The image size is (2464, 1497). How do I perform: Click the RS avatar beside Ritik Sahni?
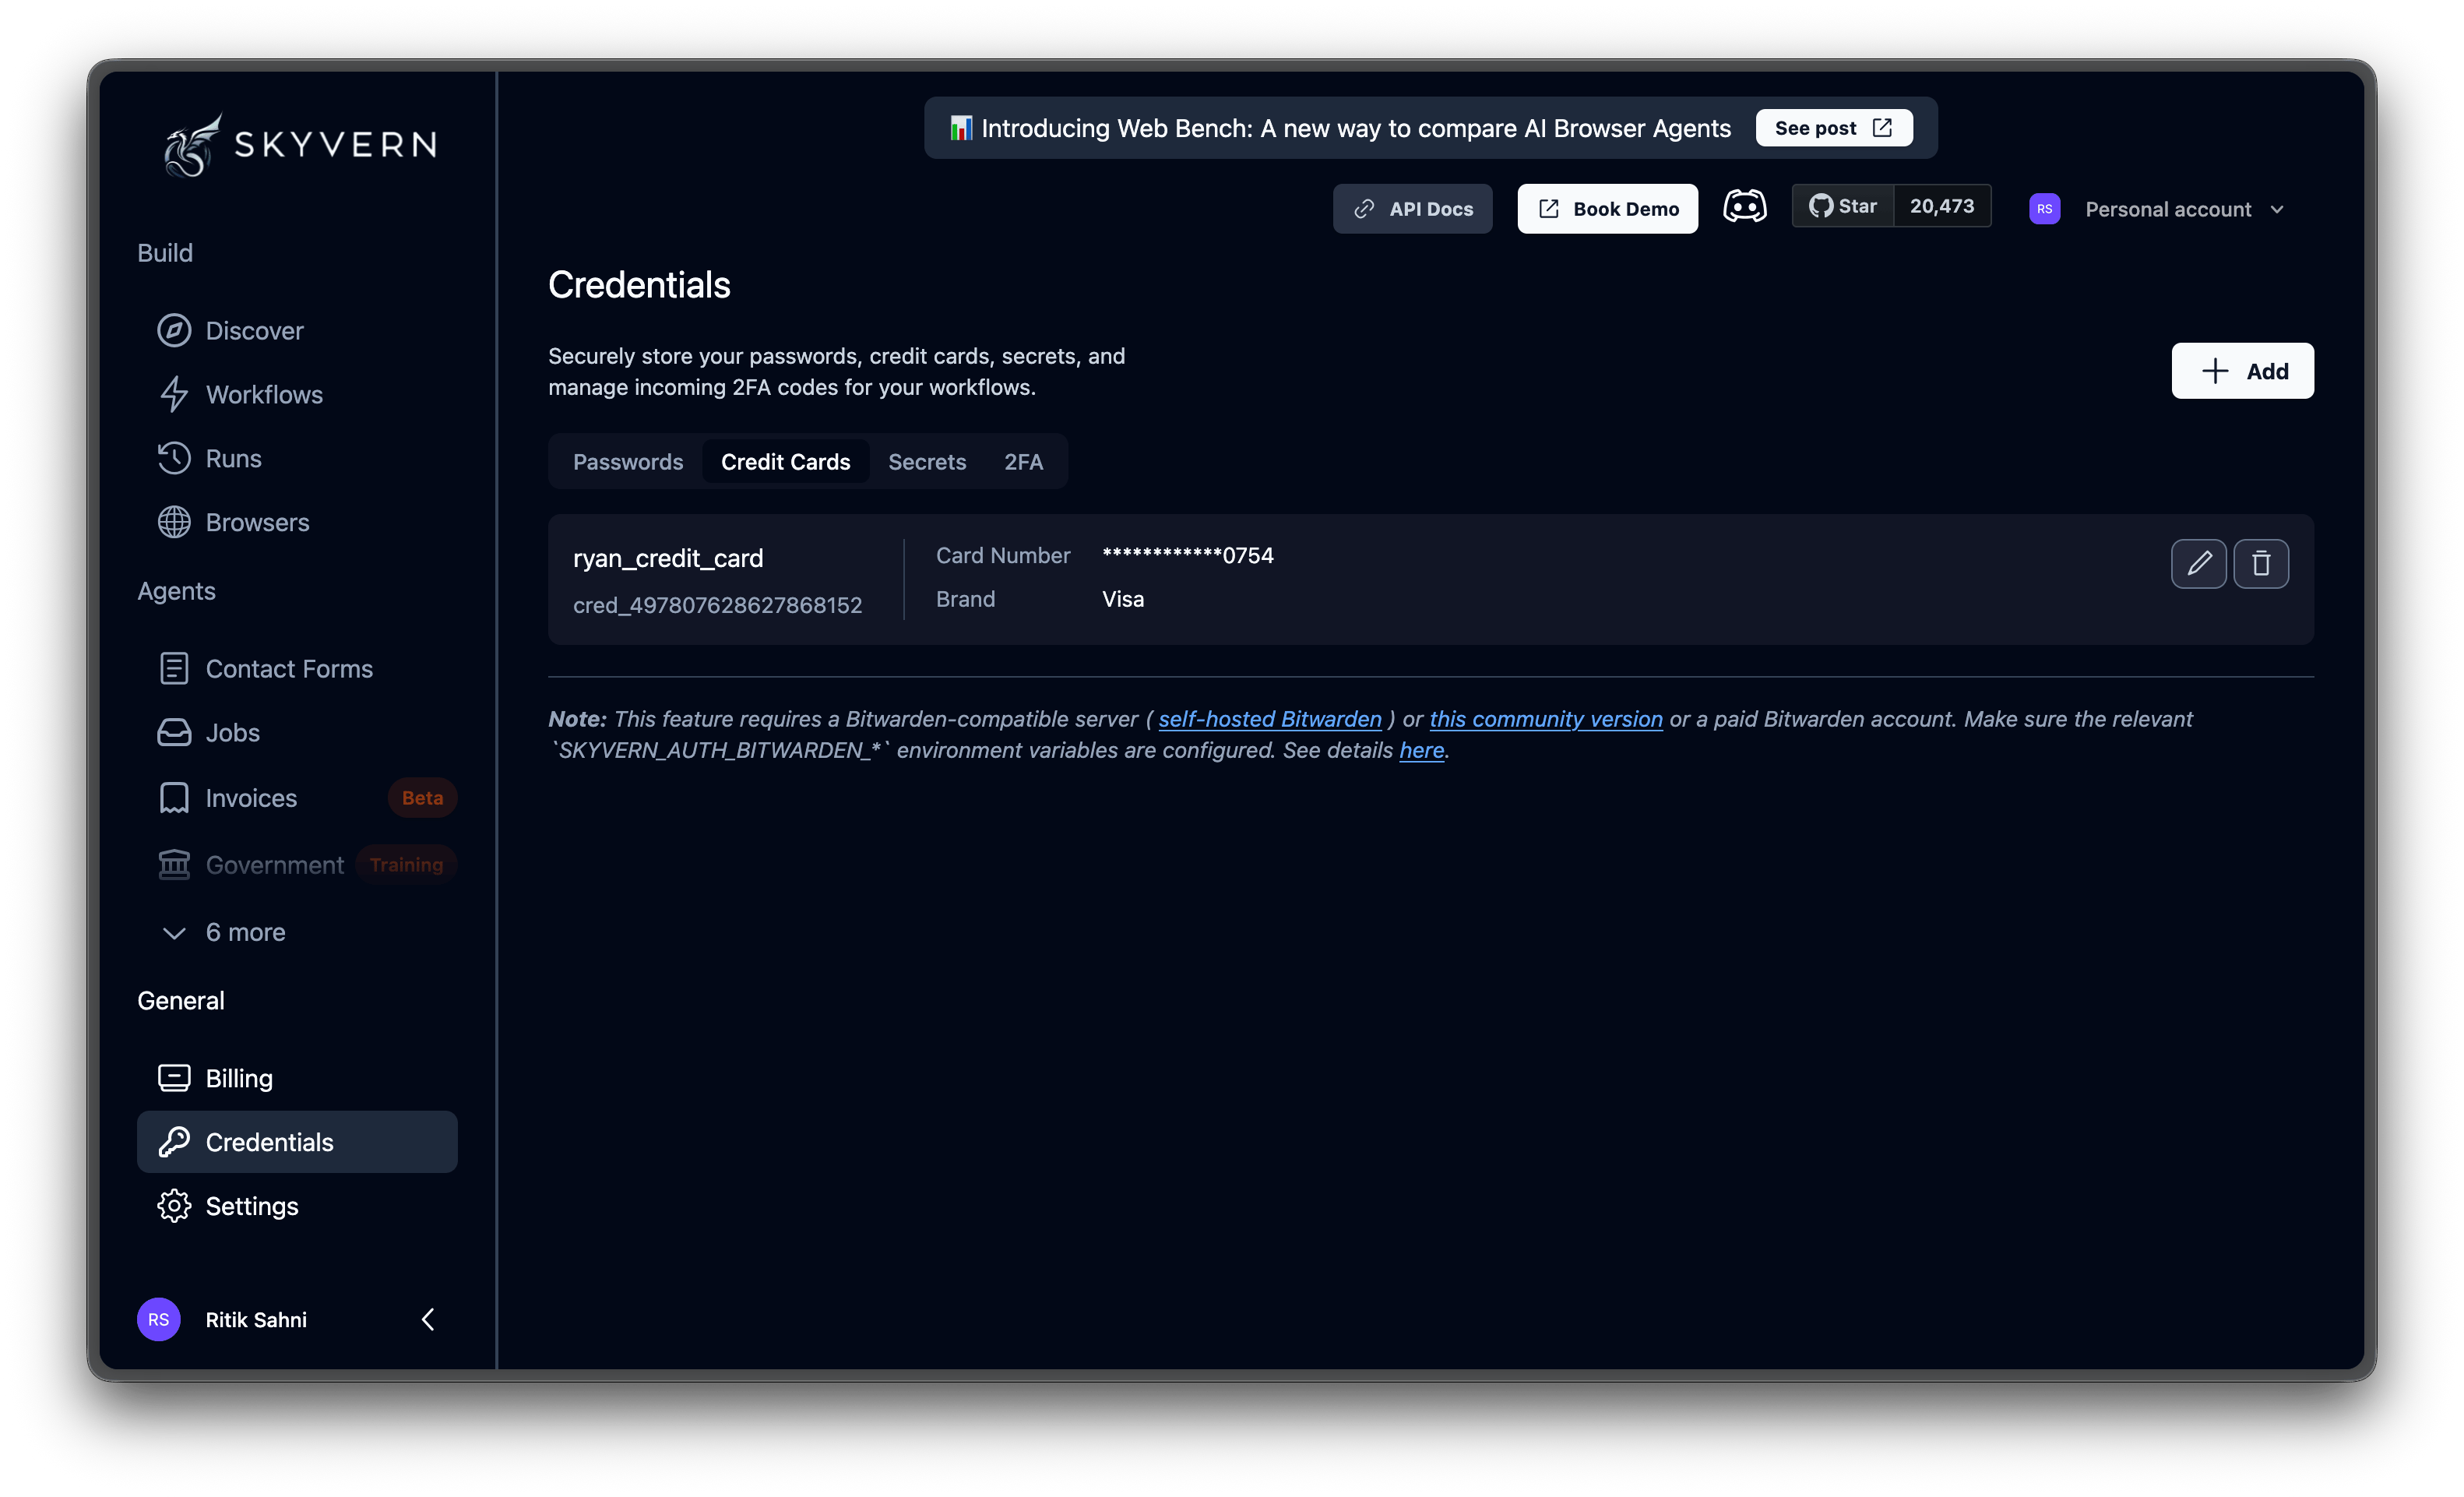pos(159,1319)
